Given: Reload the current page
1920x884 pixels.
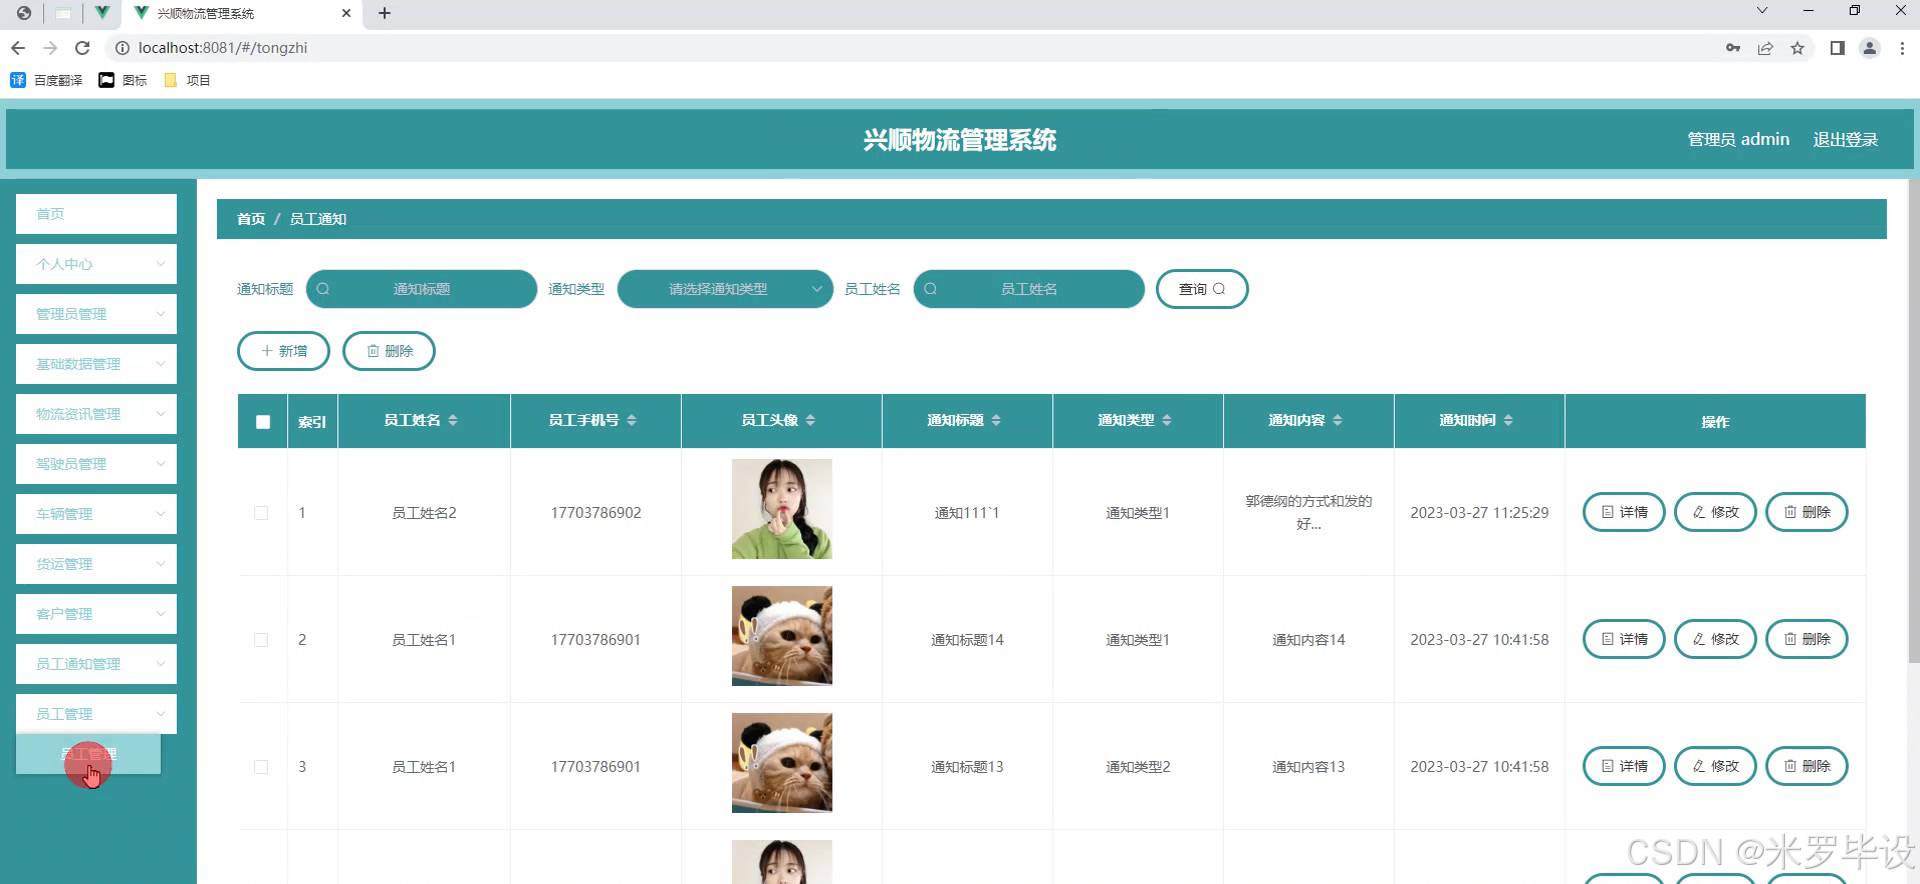Looking at the screenshot, I should tap(83, 48).
